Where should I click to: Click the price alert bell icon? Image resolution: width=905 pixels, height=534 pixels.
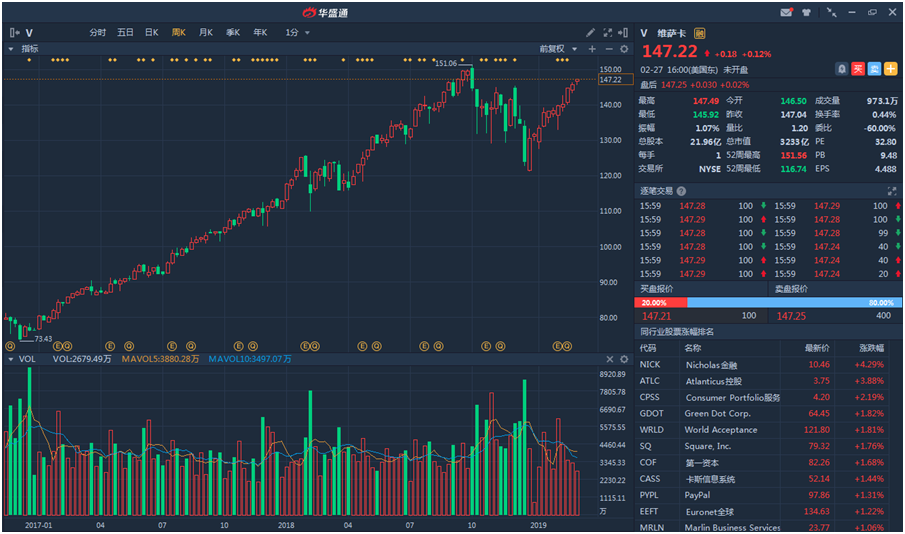842,68
